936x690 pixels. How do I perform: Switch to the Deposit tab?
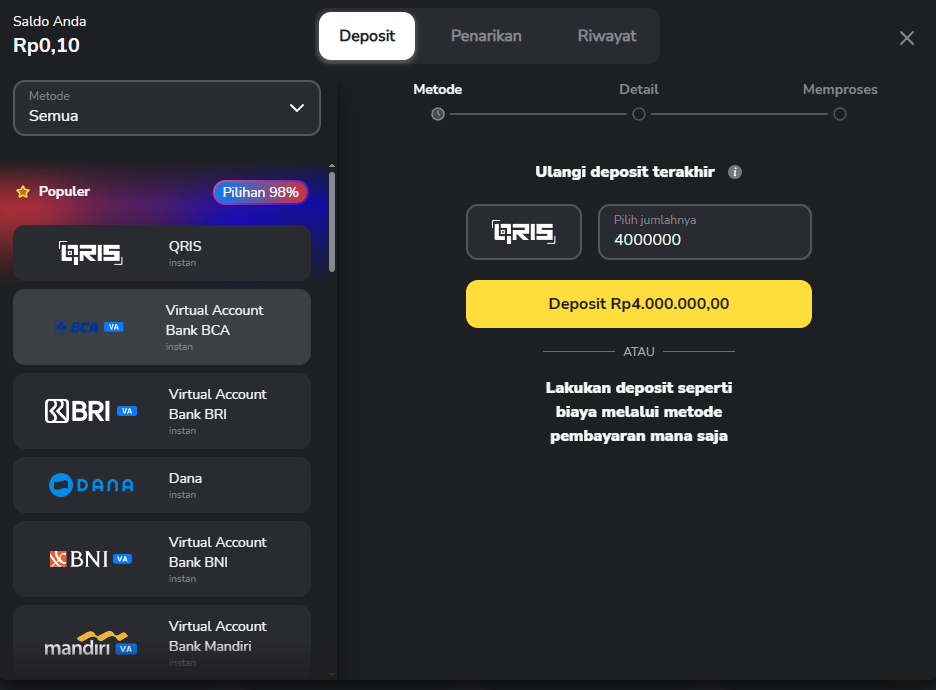367,36
